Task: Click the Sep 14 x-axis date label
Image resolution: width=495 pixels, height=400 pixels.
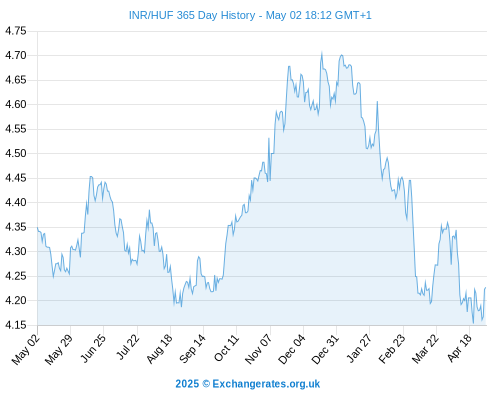Action: coord(192,348)
